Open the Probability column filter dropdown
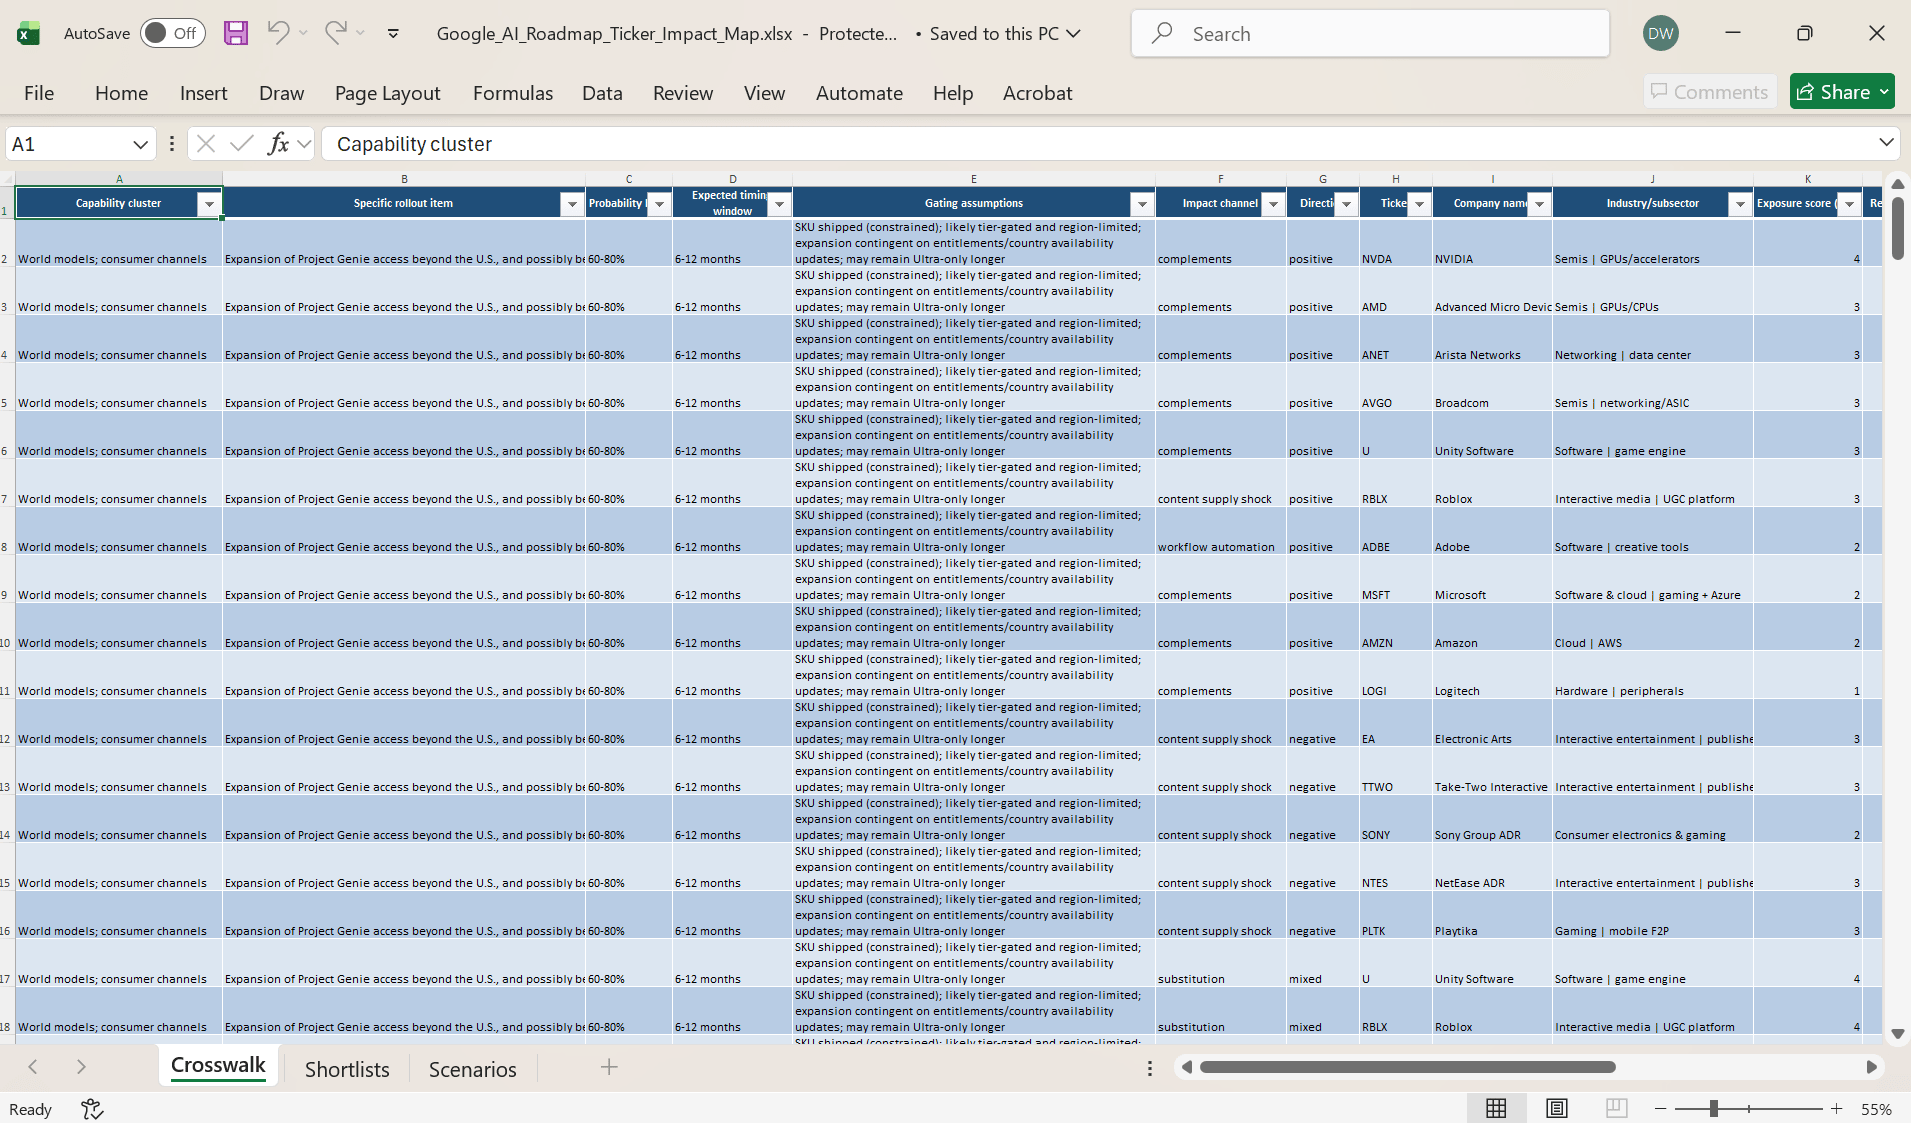The height and width of the screenshot is (1123, 1911). 659,203
